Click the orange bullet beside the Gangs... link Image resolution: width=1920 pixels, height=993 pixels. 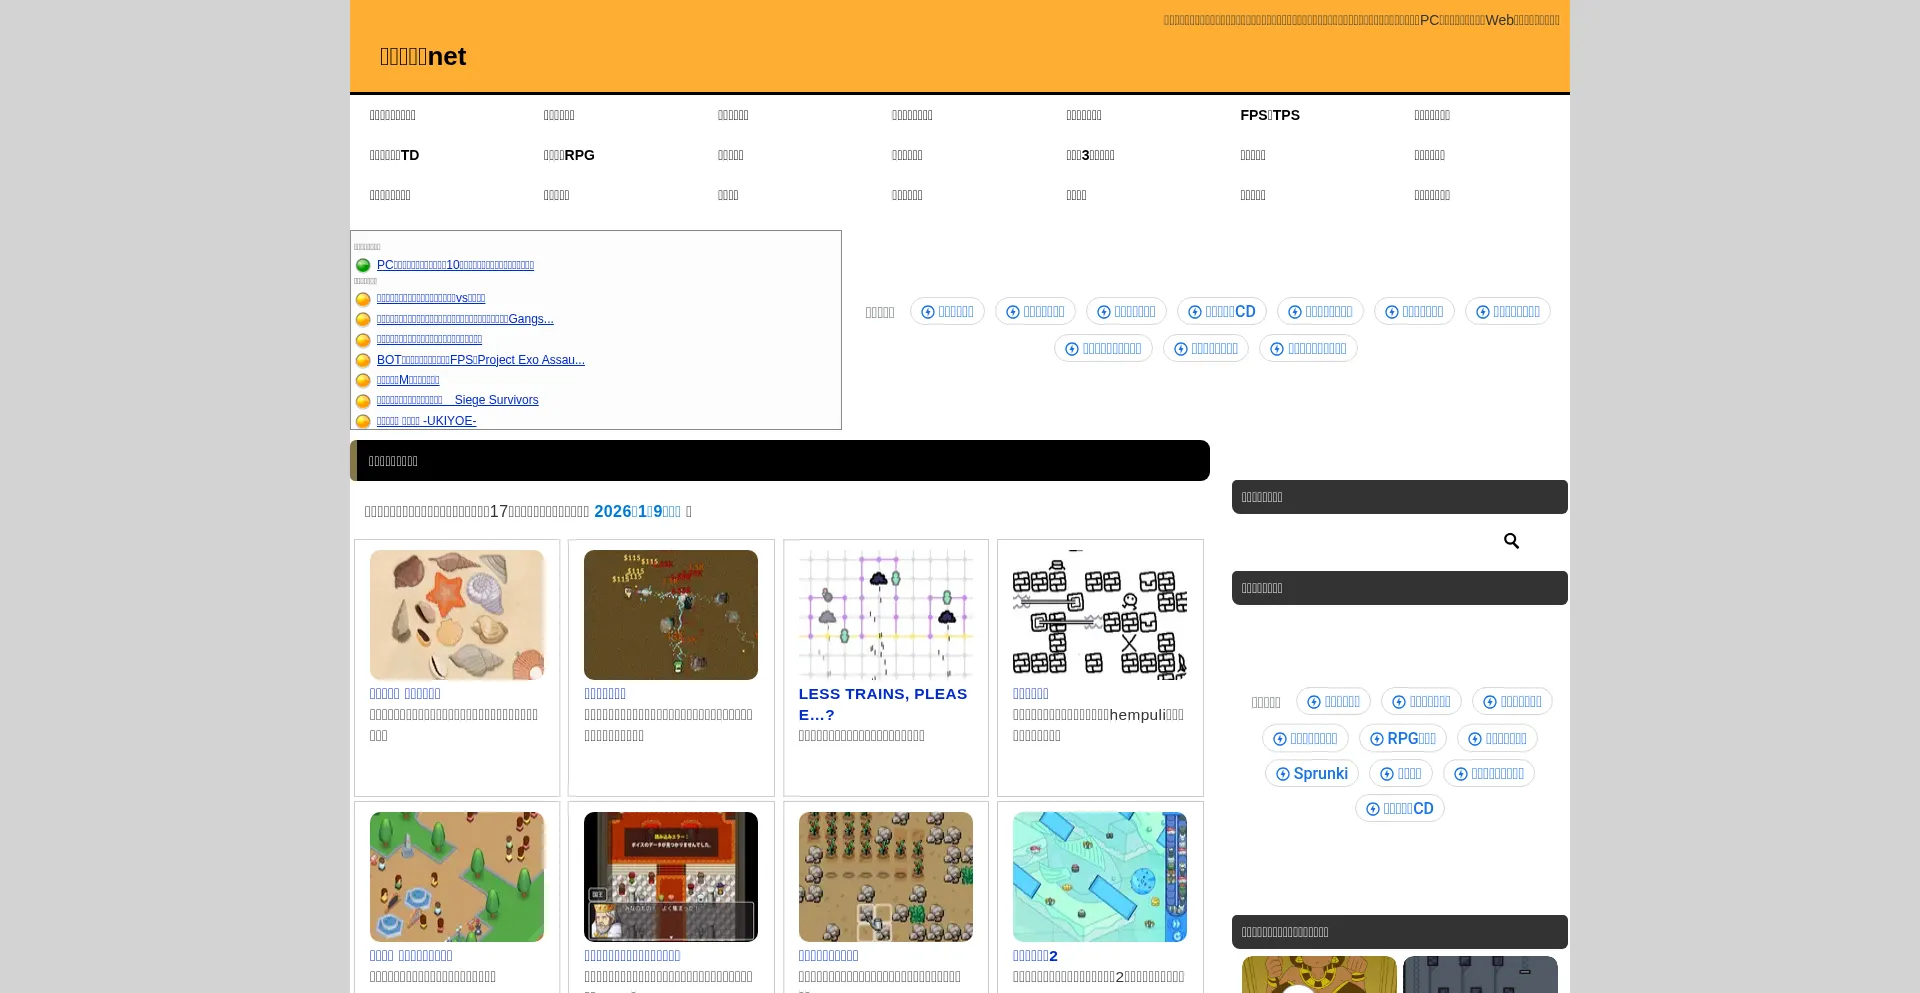pos(363,320)
